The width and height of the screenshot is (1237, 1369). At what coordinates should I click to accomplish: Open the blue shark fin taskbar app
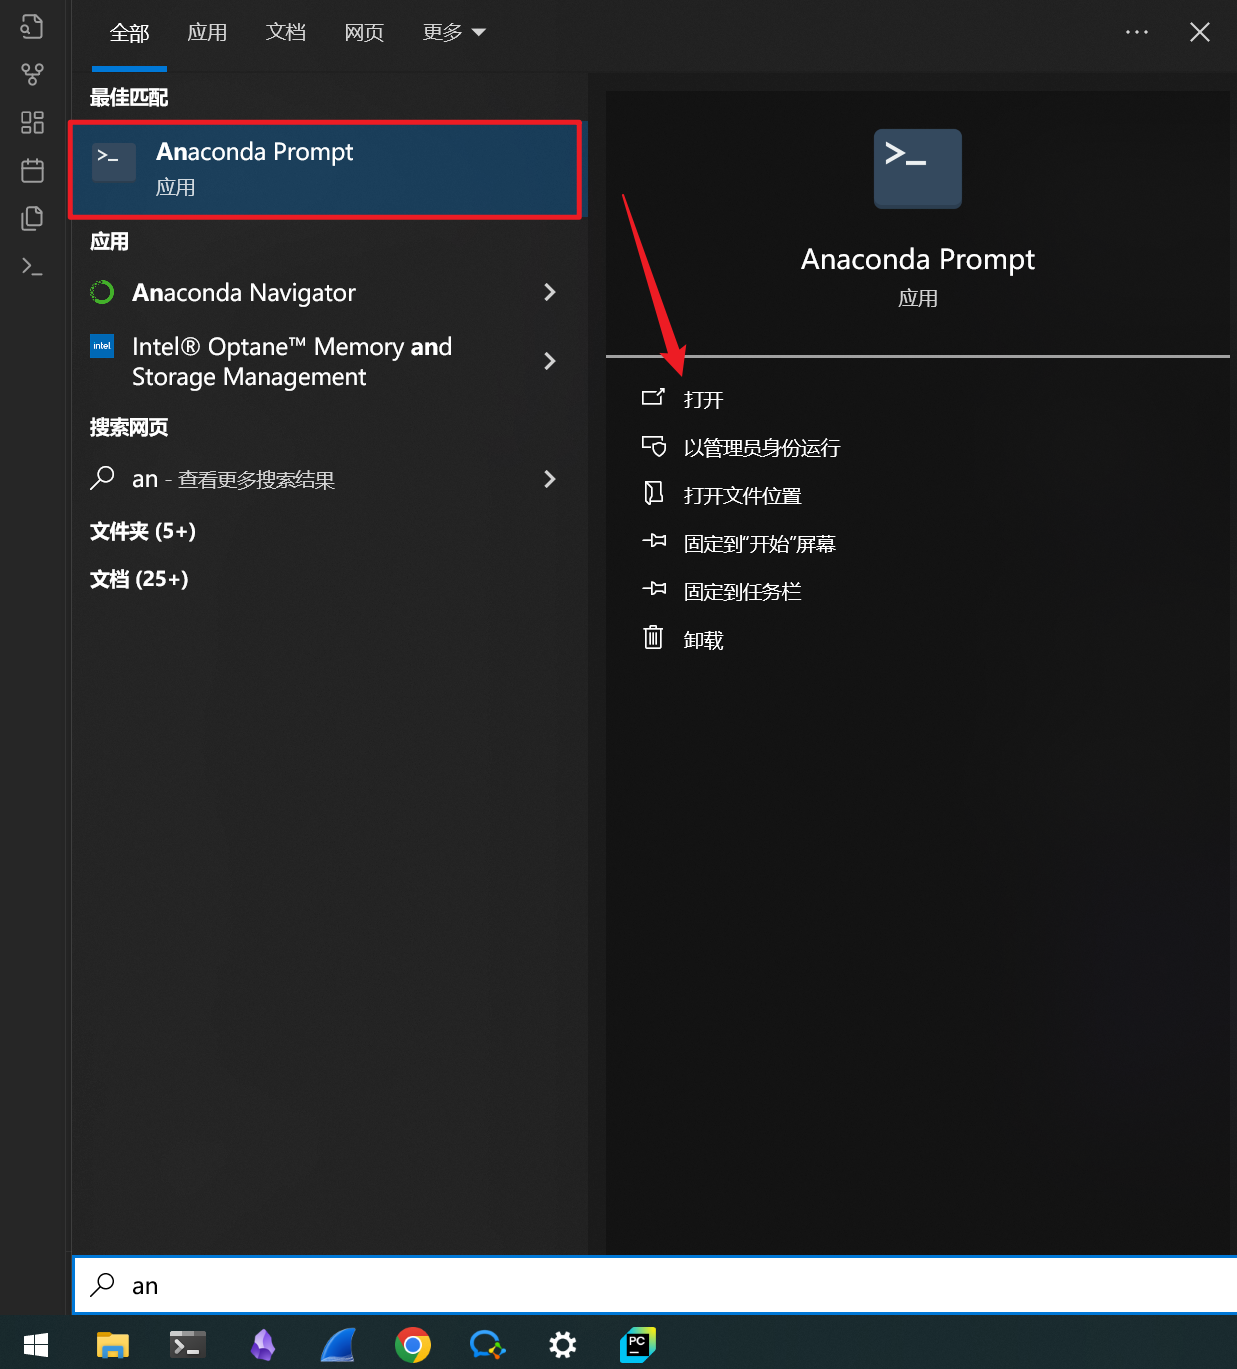click(x=338, y=1345)
